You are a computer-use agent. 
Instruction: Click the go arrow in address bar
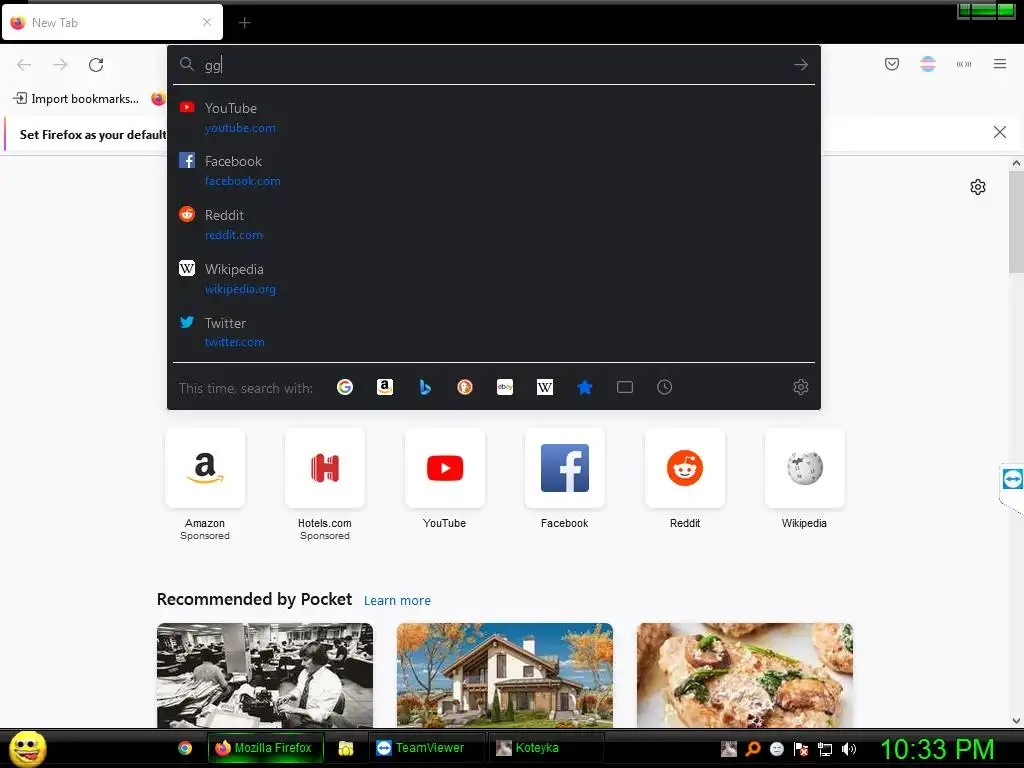pyautogui.click(x=801, y=65)
